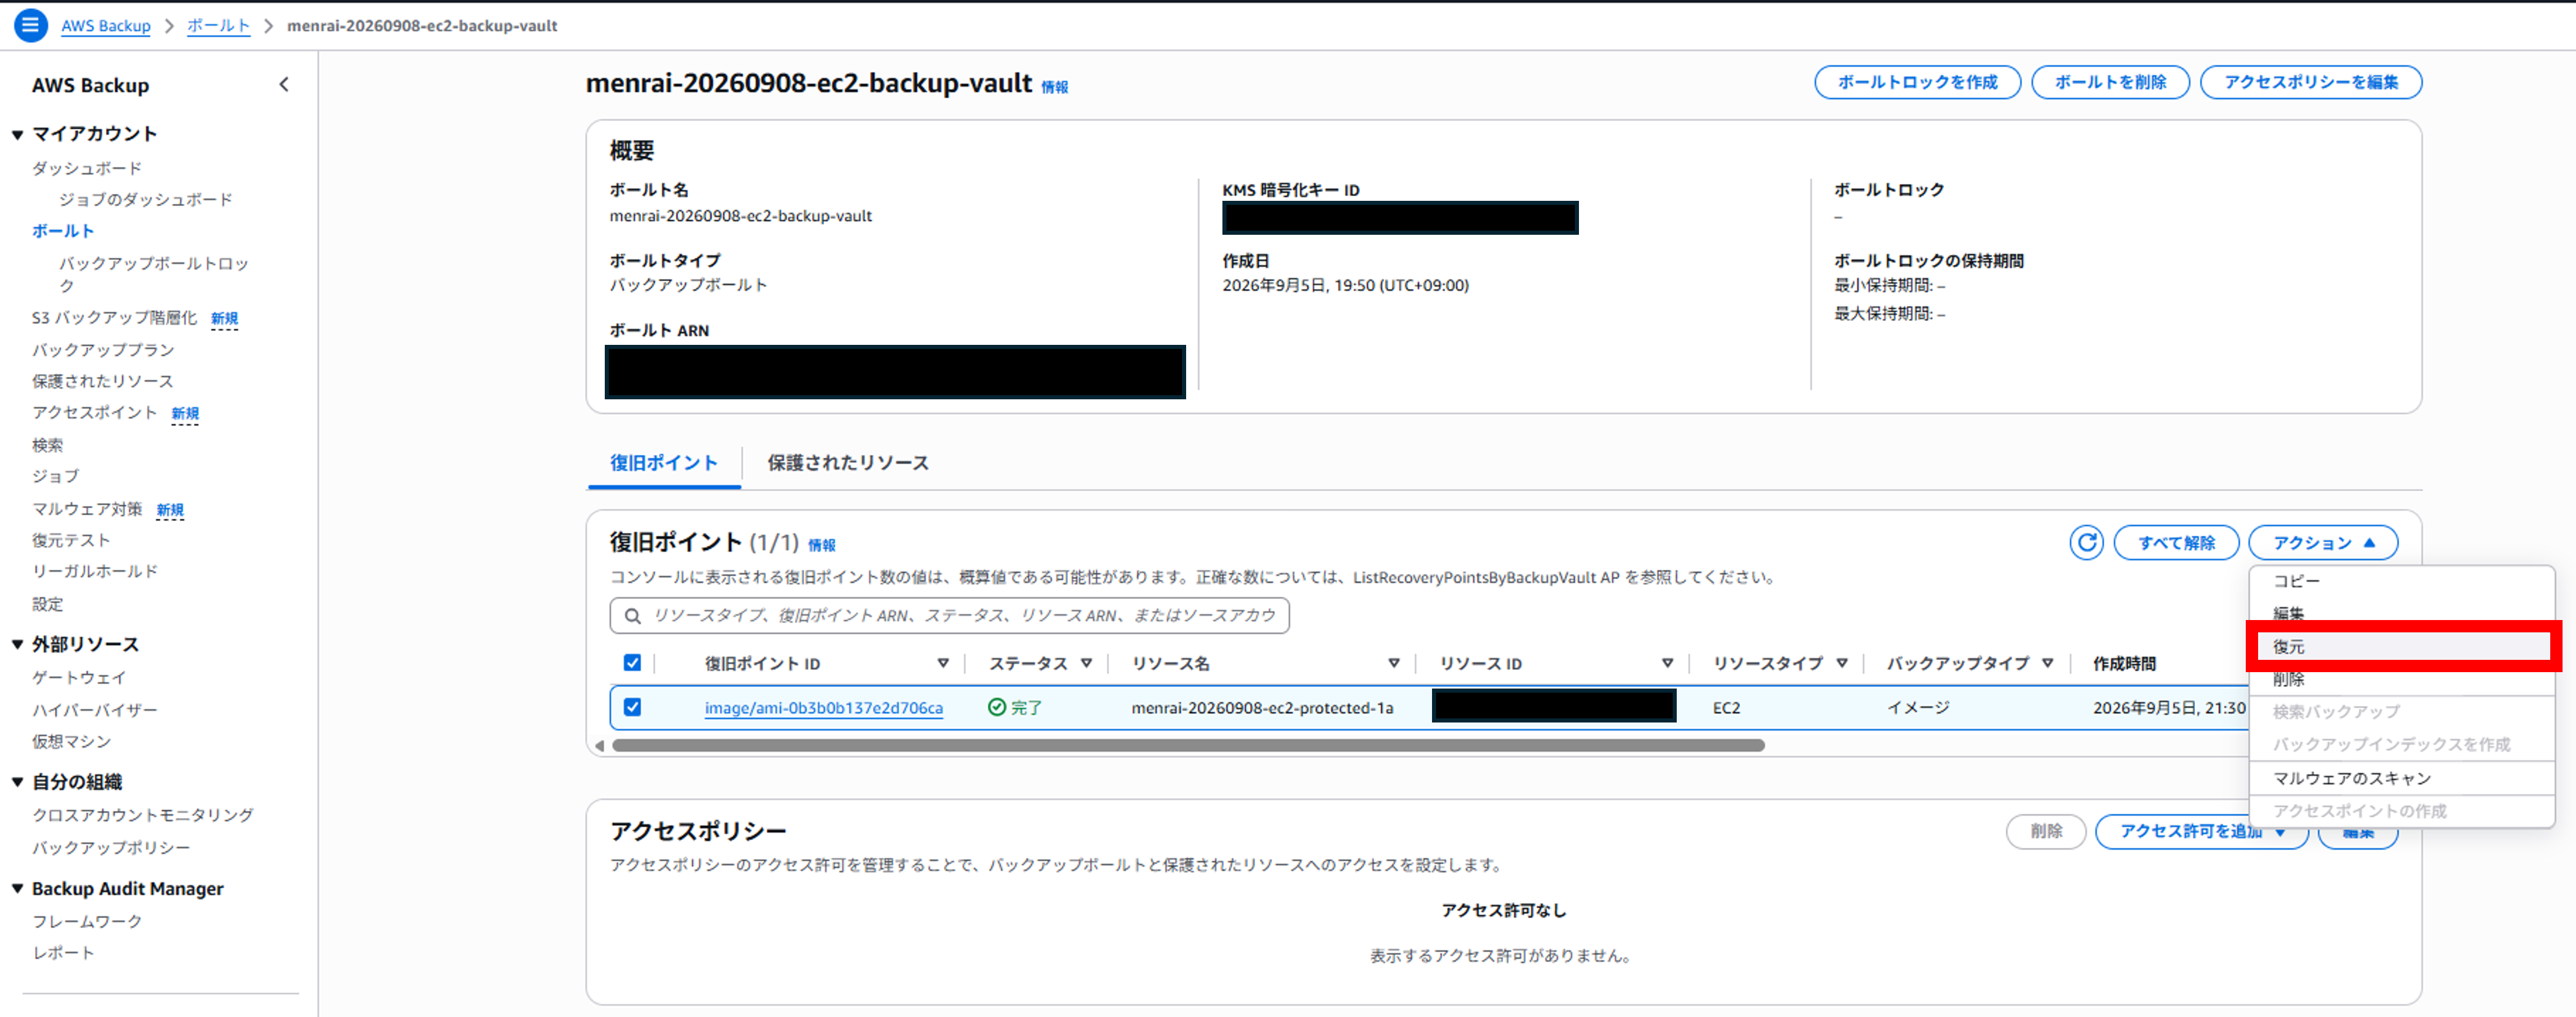This screenshot has height=1017, width=2576.
Task: Open 復元テスト in sidebar
Action: click(x=71, y=540)
